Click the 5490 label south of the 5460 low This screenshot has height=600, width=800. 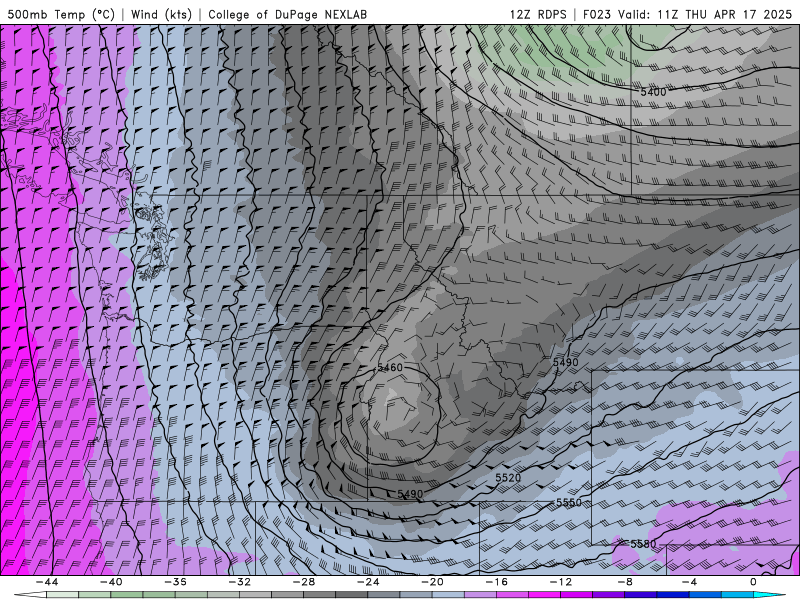[410, 494]
